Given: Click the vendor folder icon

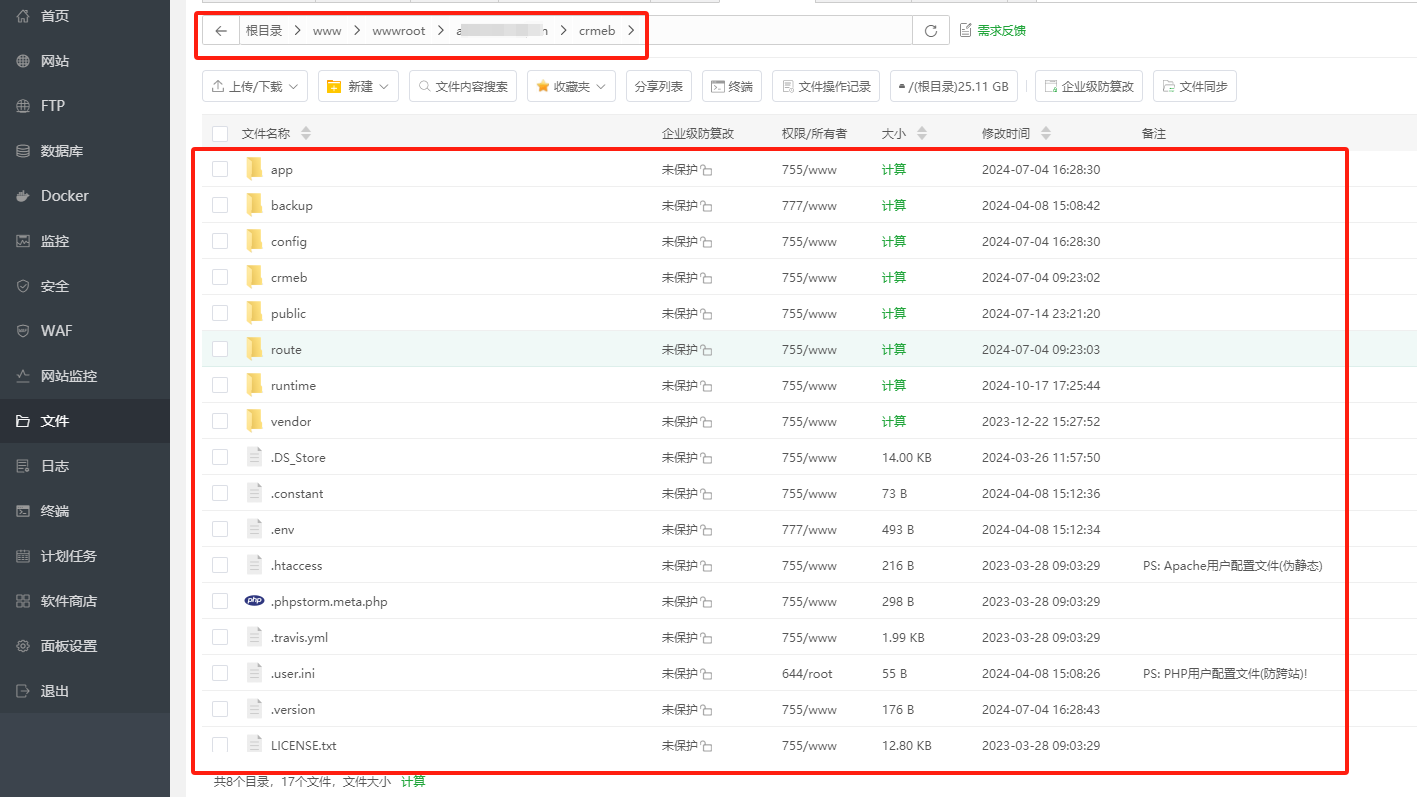Looking at the screenshot, I should [x=254, y=421].
